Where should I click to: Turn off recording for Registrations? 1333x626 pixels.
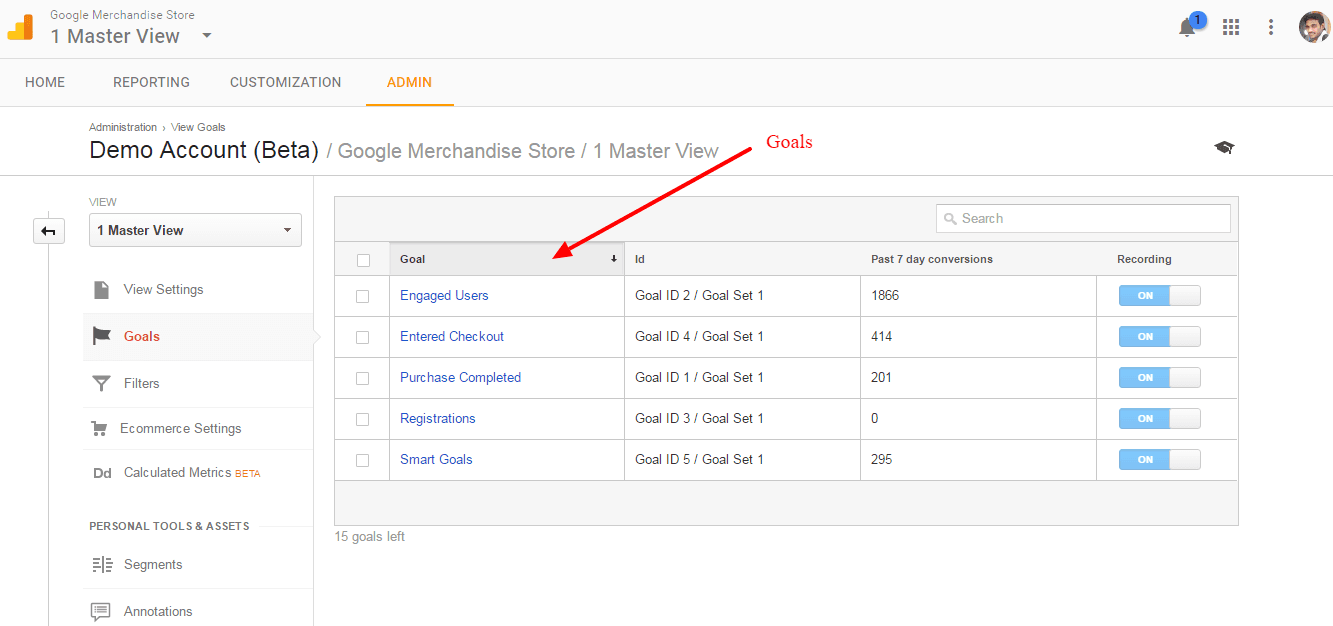[1160, 419]
